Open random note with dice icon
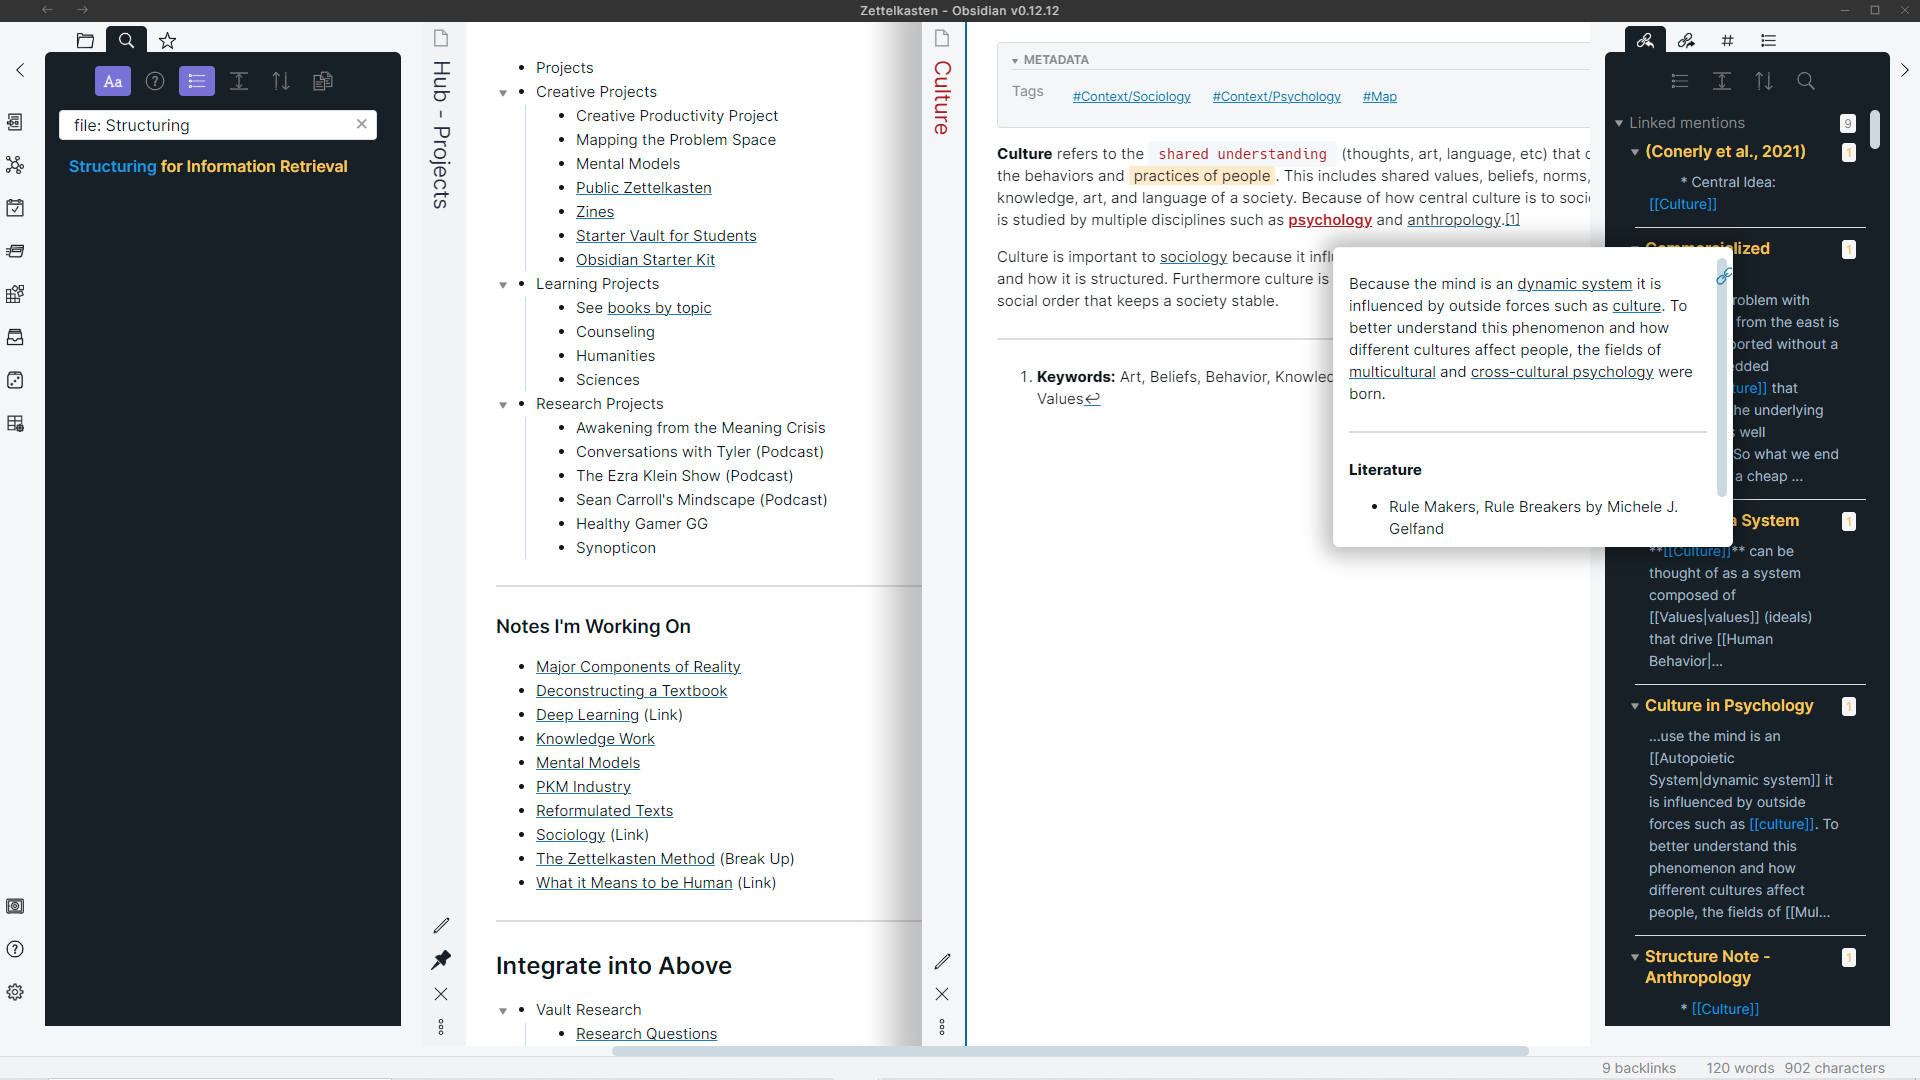Viewport: 1920px width, 1080px height. [x=15, y=380]
